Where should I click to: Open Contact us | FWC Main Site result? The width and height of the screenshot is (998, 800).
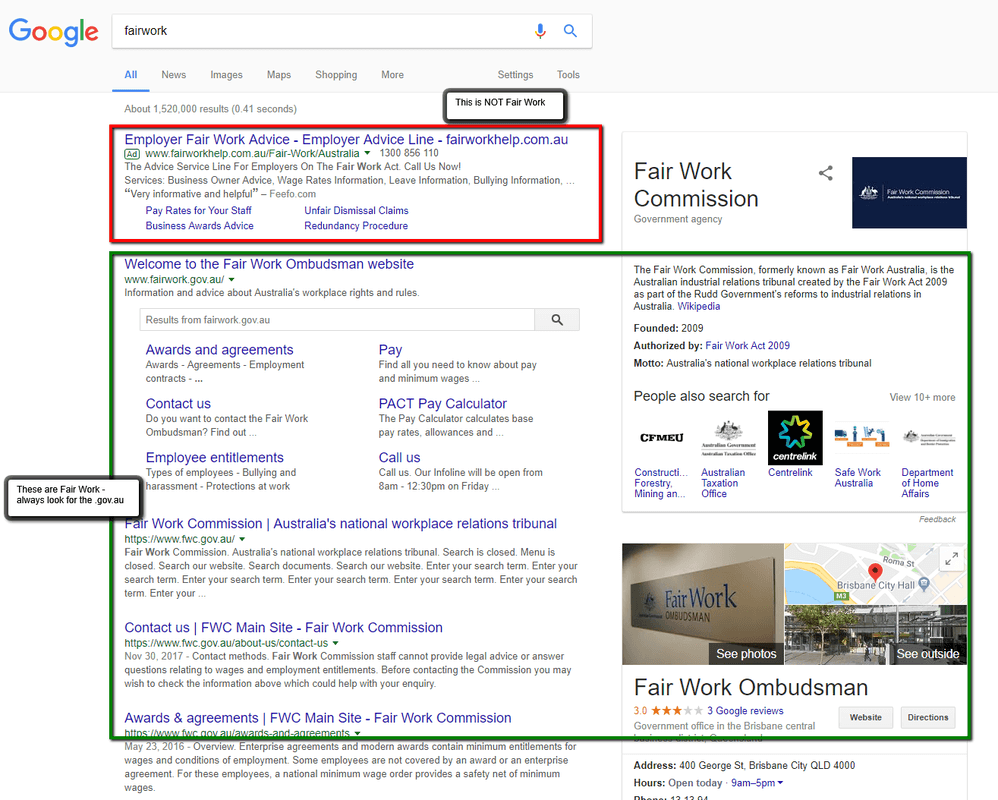pyautogui.click(x=283, y=628)
